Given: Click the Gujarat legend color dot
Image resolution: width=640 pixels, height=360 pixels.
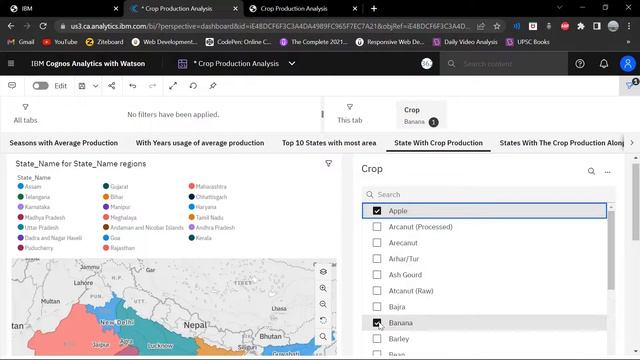Looking at the screenshot, I should coord(106,186).
